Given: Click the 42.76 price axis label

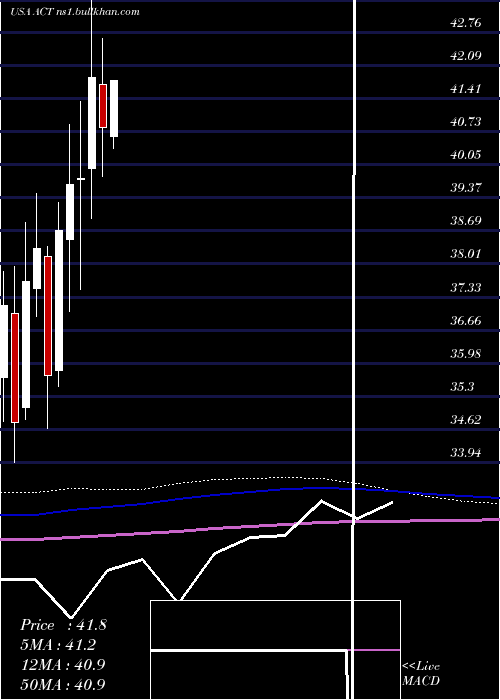Looking at the screenshot, I should click(466, 23).
